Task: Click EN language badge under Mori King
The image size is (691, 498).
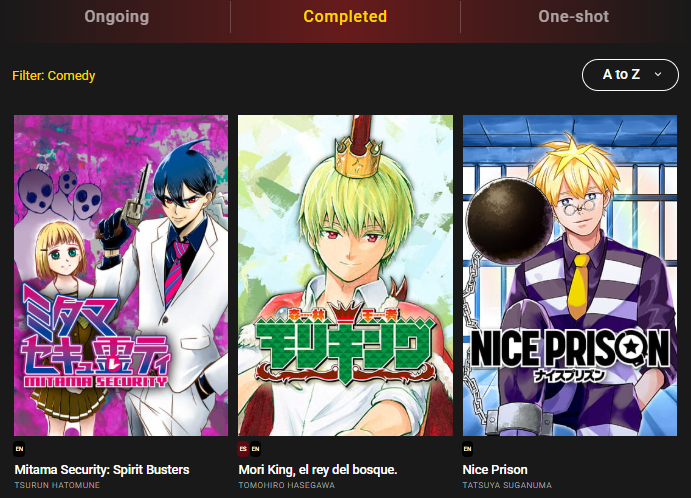Action: click(x=256, y=449)
